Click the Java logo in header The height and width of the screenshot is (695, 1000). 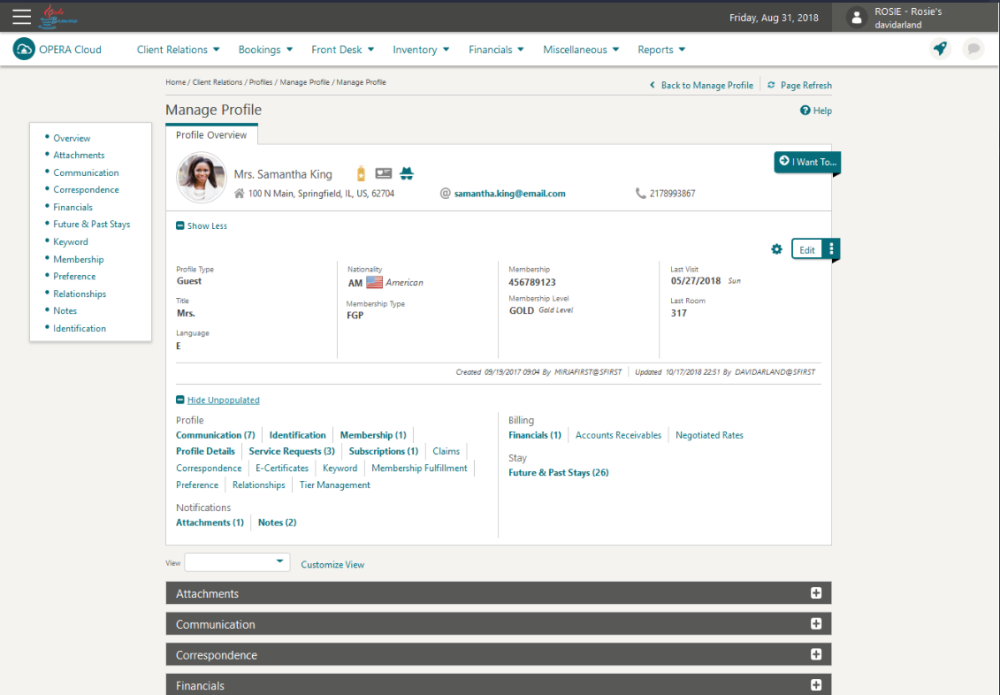(57, 17)
